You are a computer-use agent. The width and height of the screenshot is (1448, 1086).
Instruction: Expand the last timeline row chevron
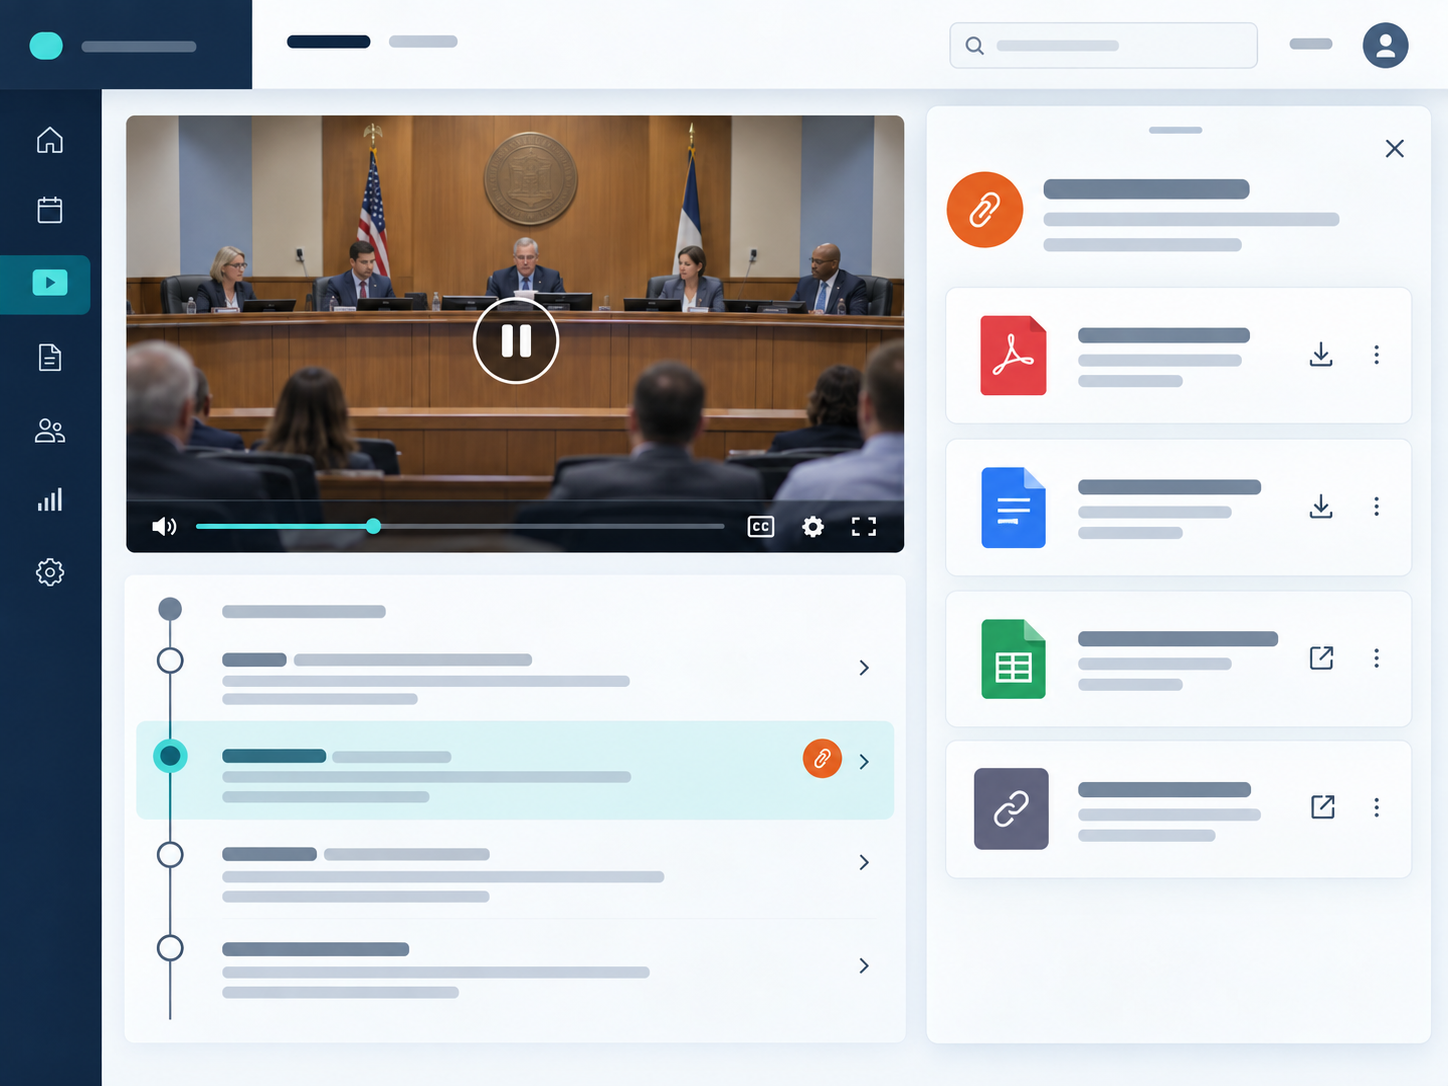[864, 966]
